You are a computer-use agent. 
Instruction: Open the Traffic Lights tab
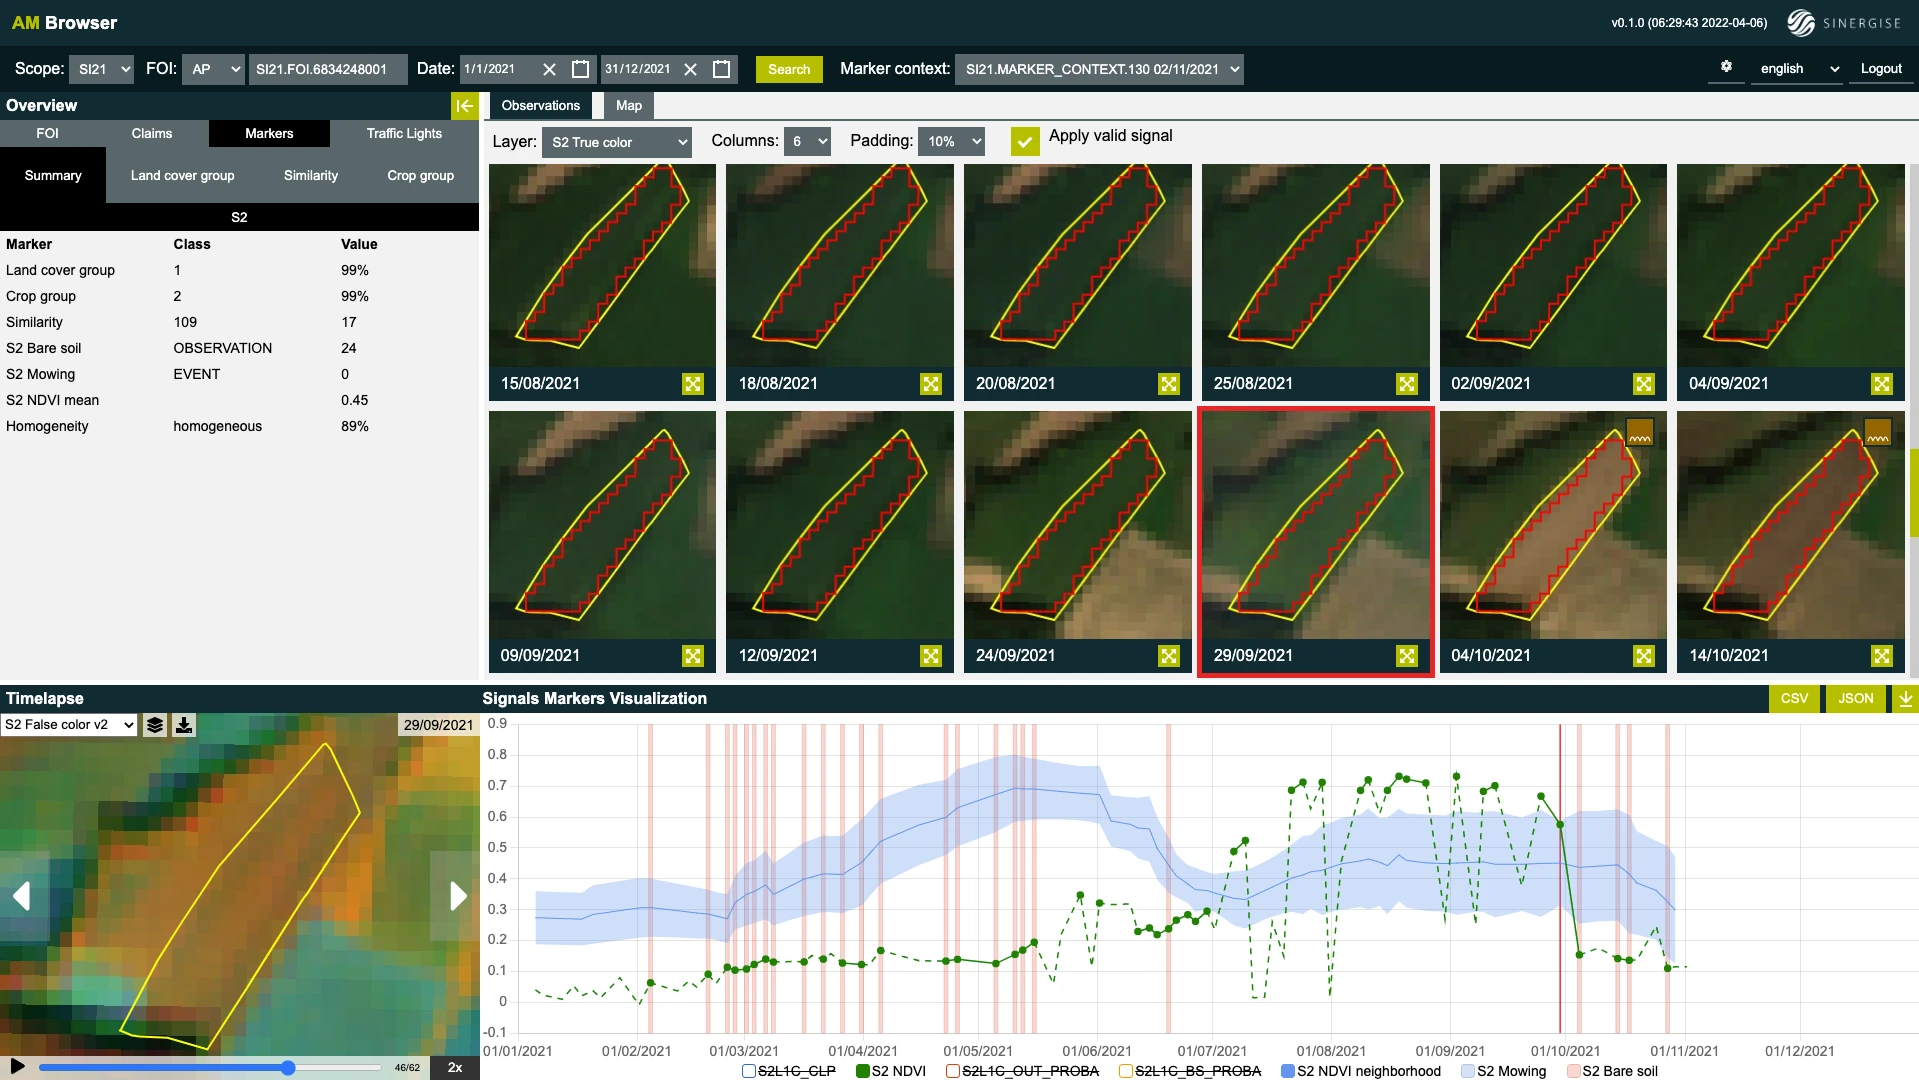pos(404,133)
